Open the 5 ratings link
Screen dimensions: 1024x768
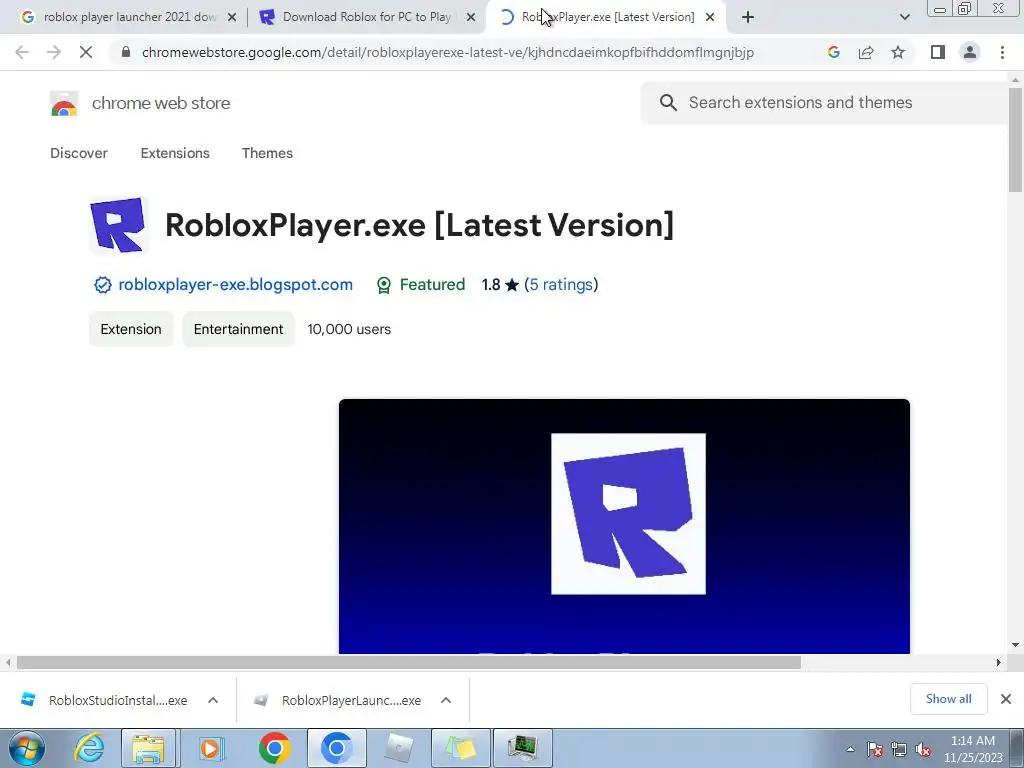click(x=561, y=285)
